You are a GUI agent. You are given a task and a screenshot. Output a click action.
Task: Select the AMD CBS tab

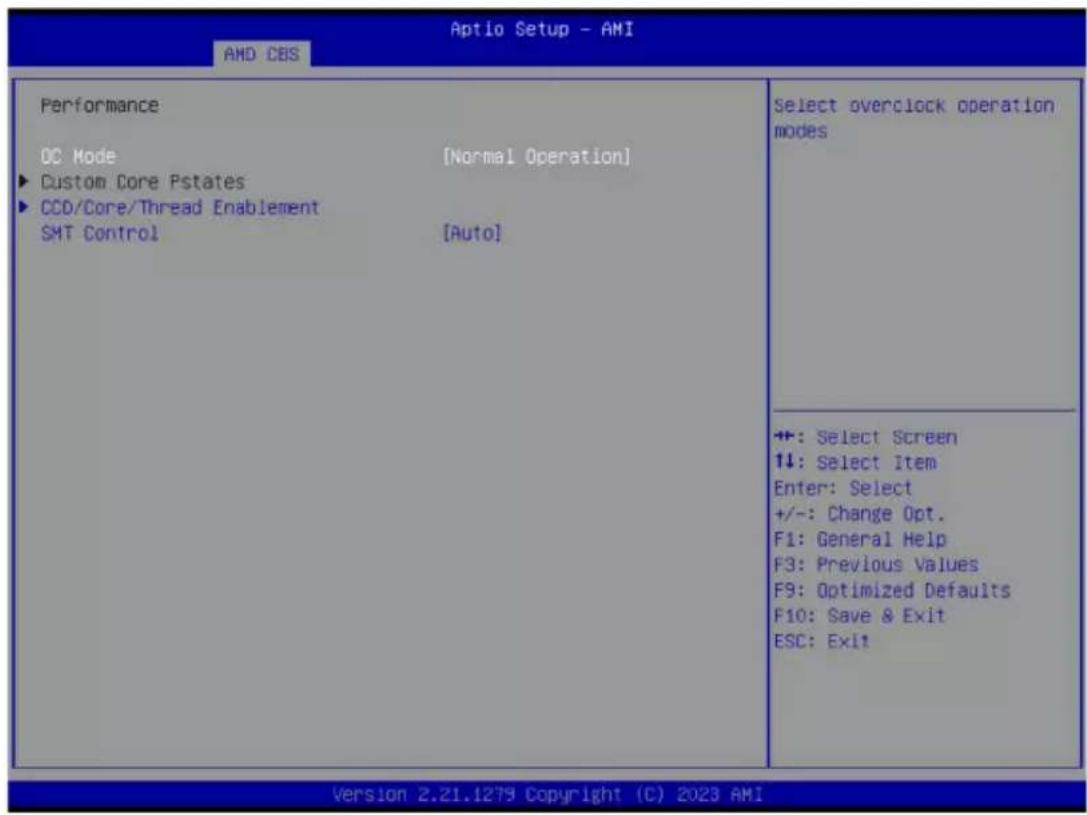click(x=262, y=54)
